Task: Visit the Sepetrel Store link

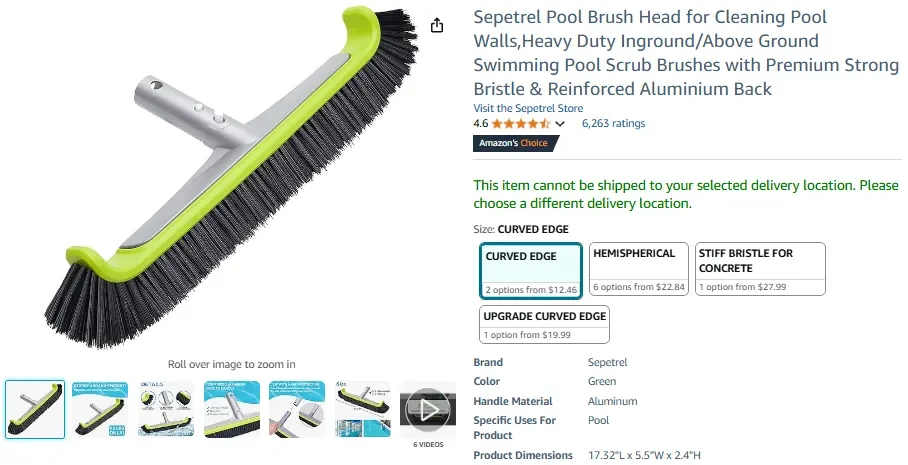Action: coord(528,108)
